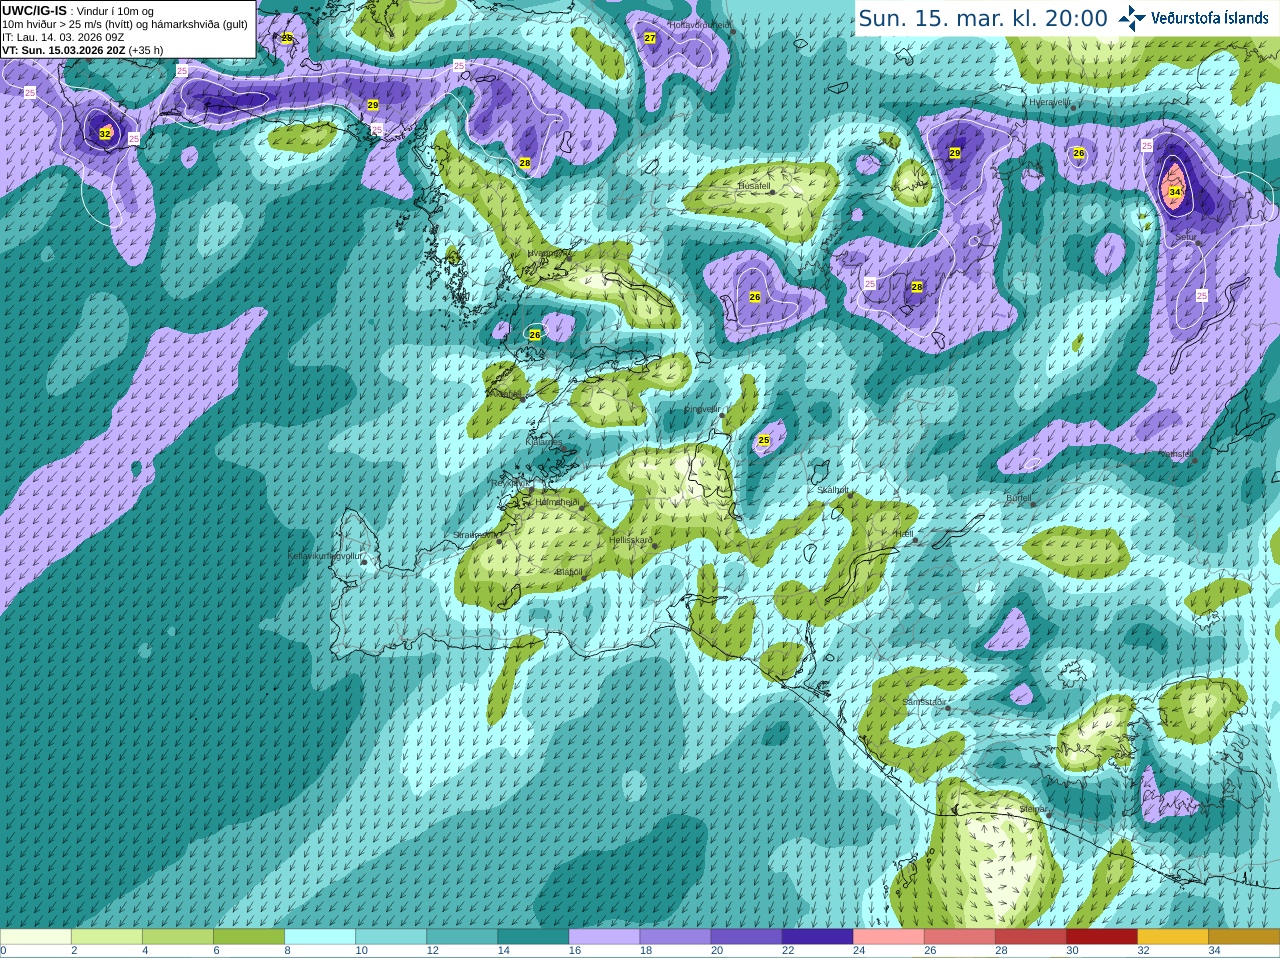Screen dimensions: 1280x958
Task: Click the 32–34 m/s amber legend swatch
Action: point(1173,937)
